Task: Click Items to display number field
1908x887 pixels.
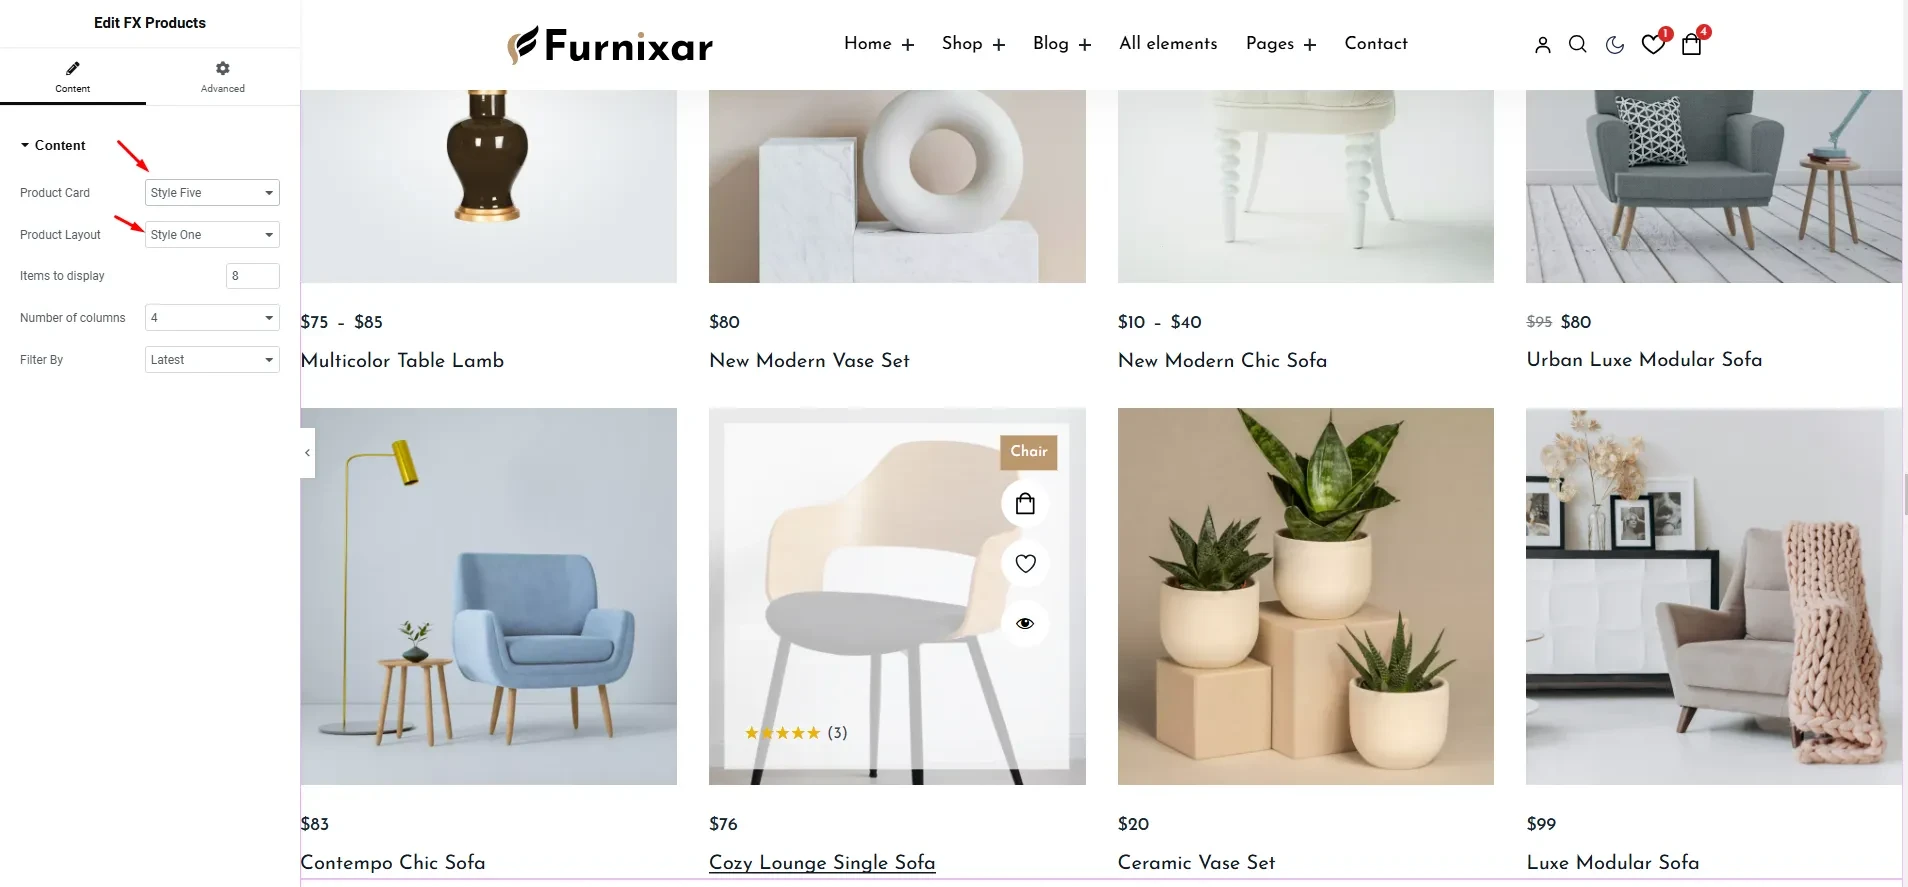Action: click(252, 276)
